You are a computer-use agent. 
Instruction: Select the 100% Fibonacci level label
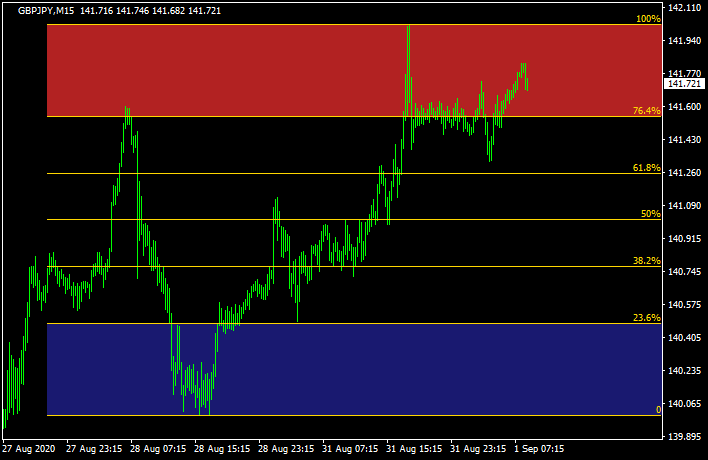[648, 19]
